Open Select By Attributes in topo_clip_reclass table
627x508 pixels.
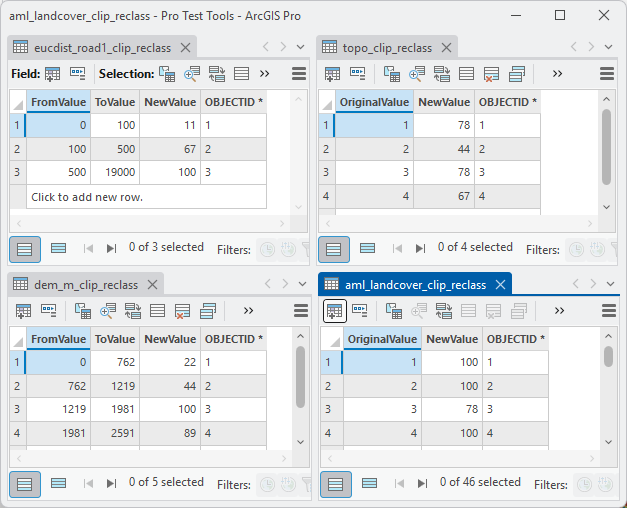coord(392,74)
